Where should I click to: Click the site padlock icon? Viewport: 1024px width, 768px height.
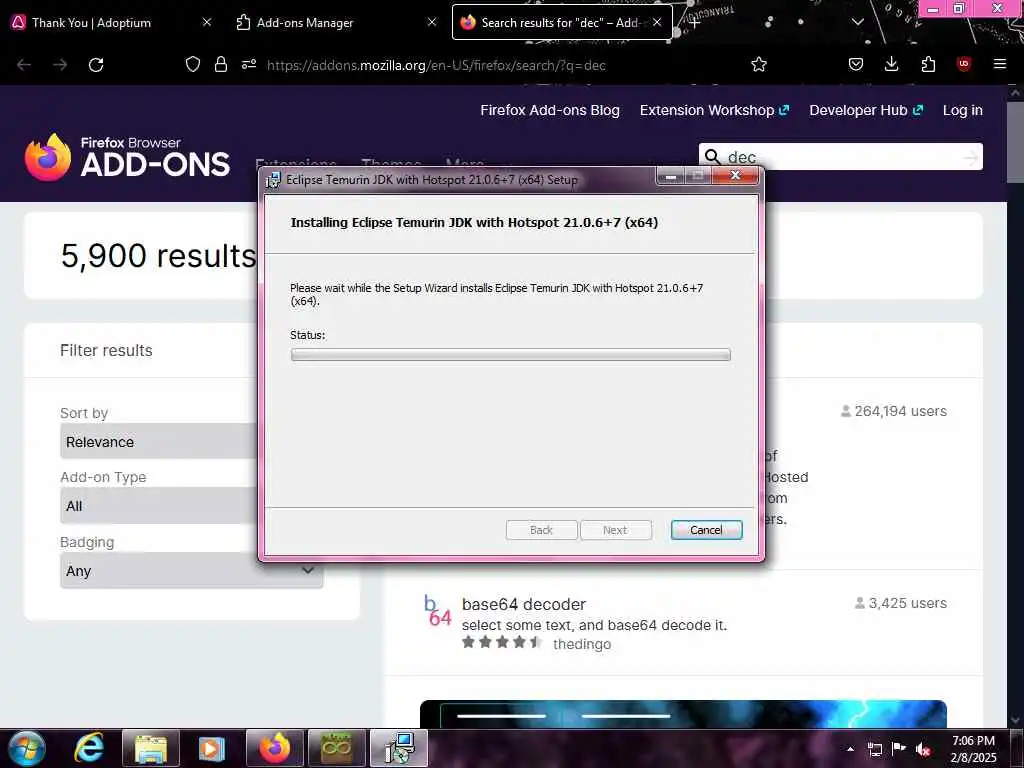tap(221, 64)
